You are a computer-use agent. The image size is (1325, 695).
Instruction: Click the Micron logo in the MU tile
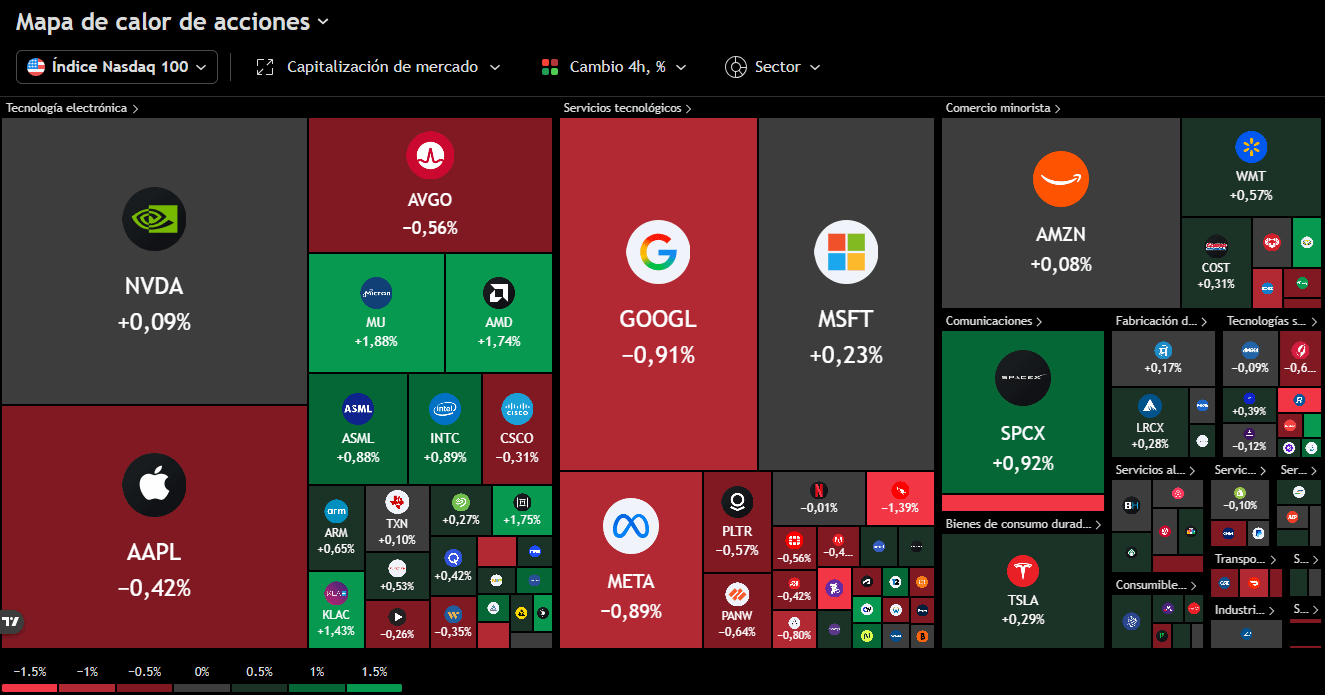click(376, 293)
